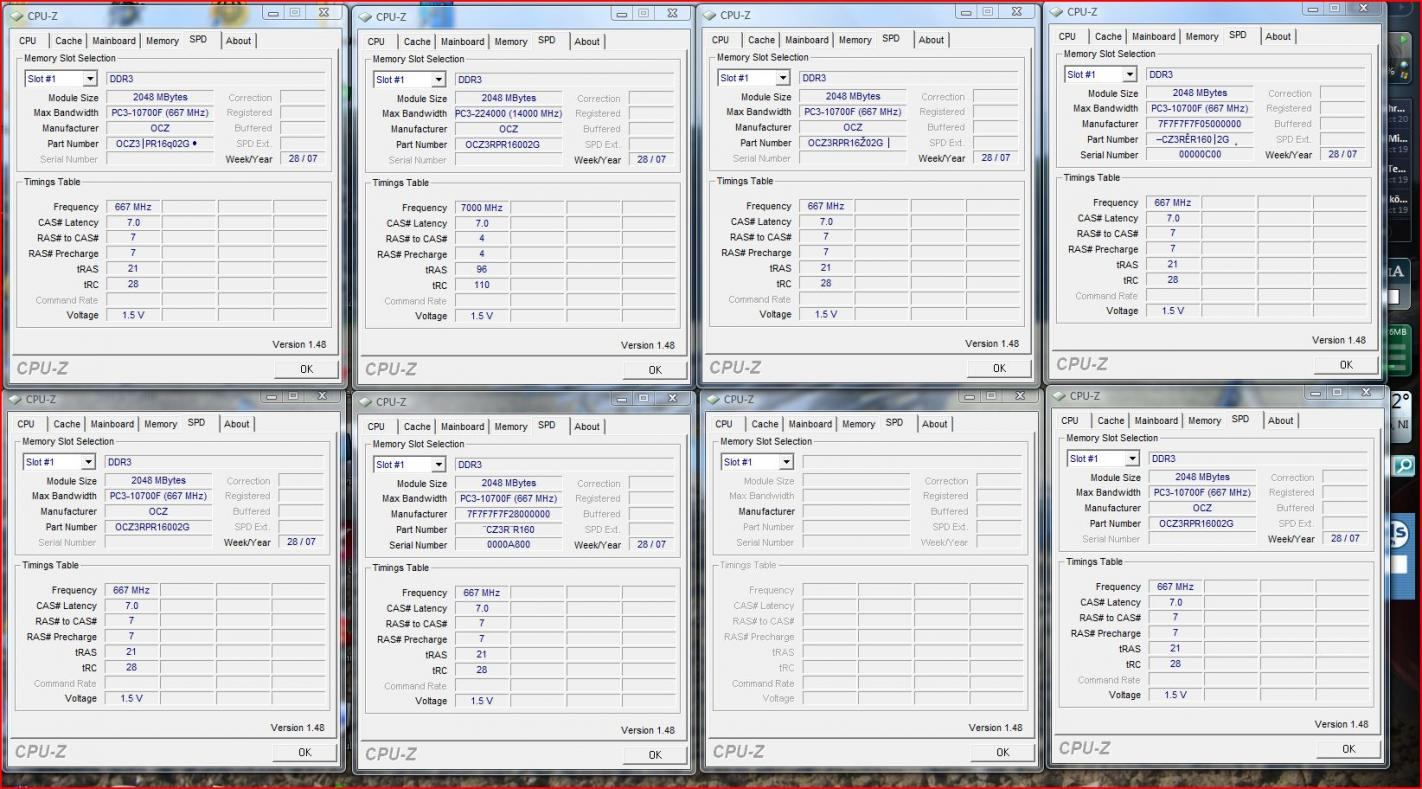Click the part number field reading OCZ3|PR16q02G
Image resolution: width=1422 pixels, height=789 pixels.
click(160, 144)
